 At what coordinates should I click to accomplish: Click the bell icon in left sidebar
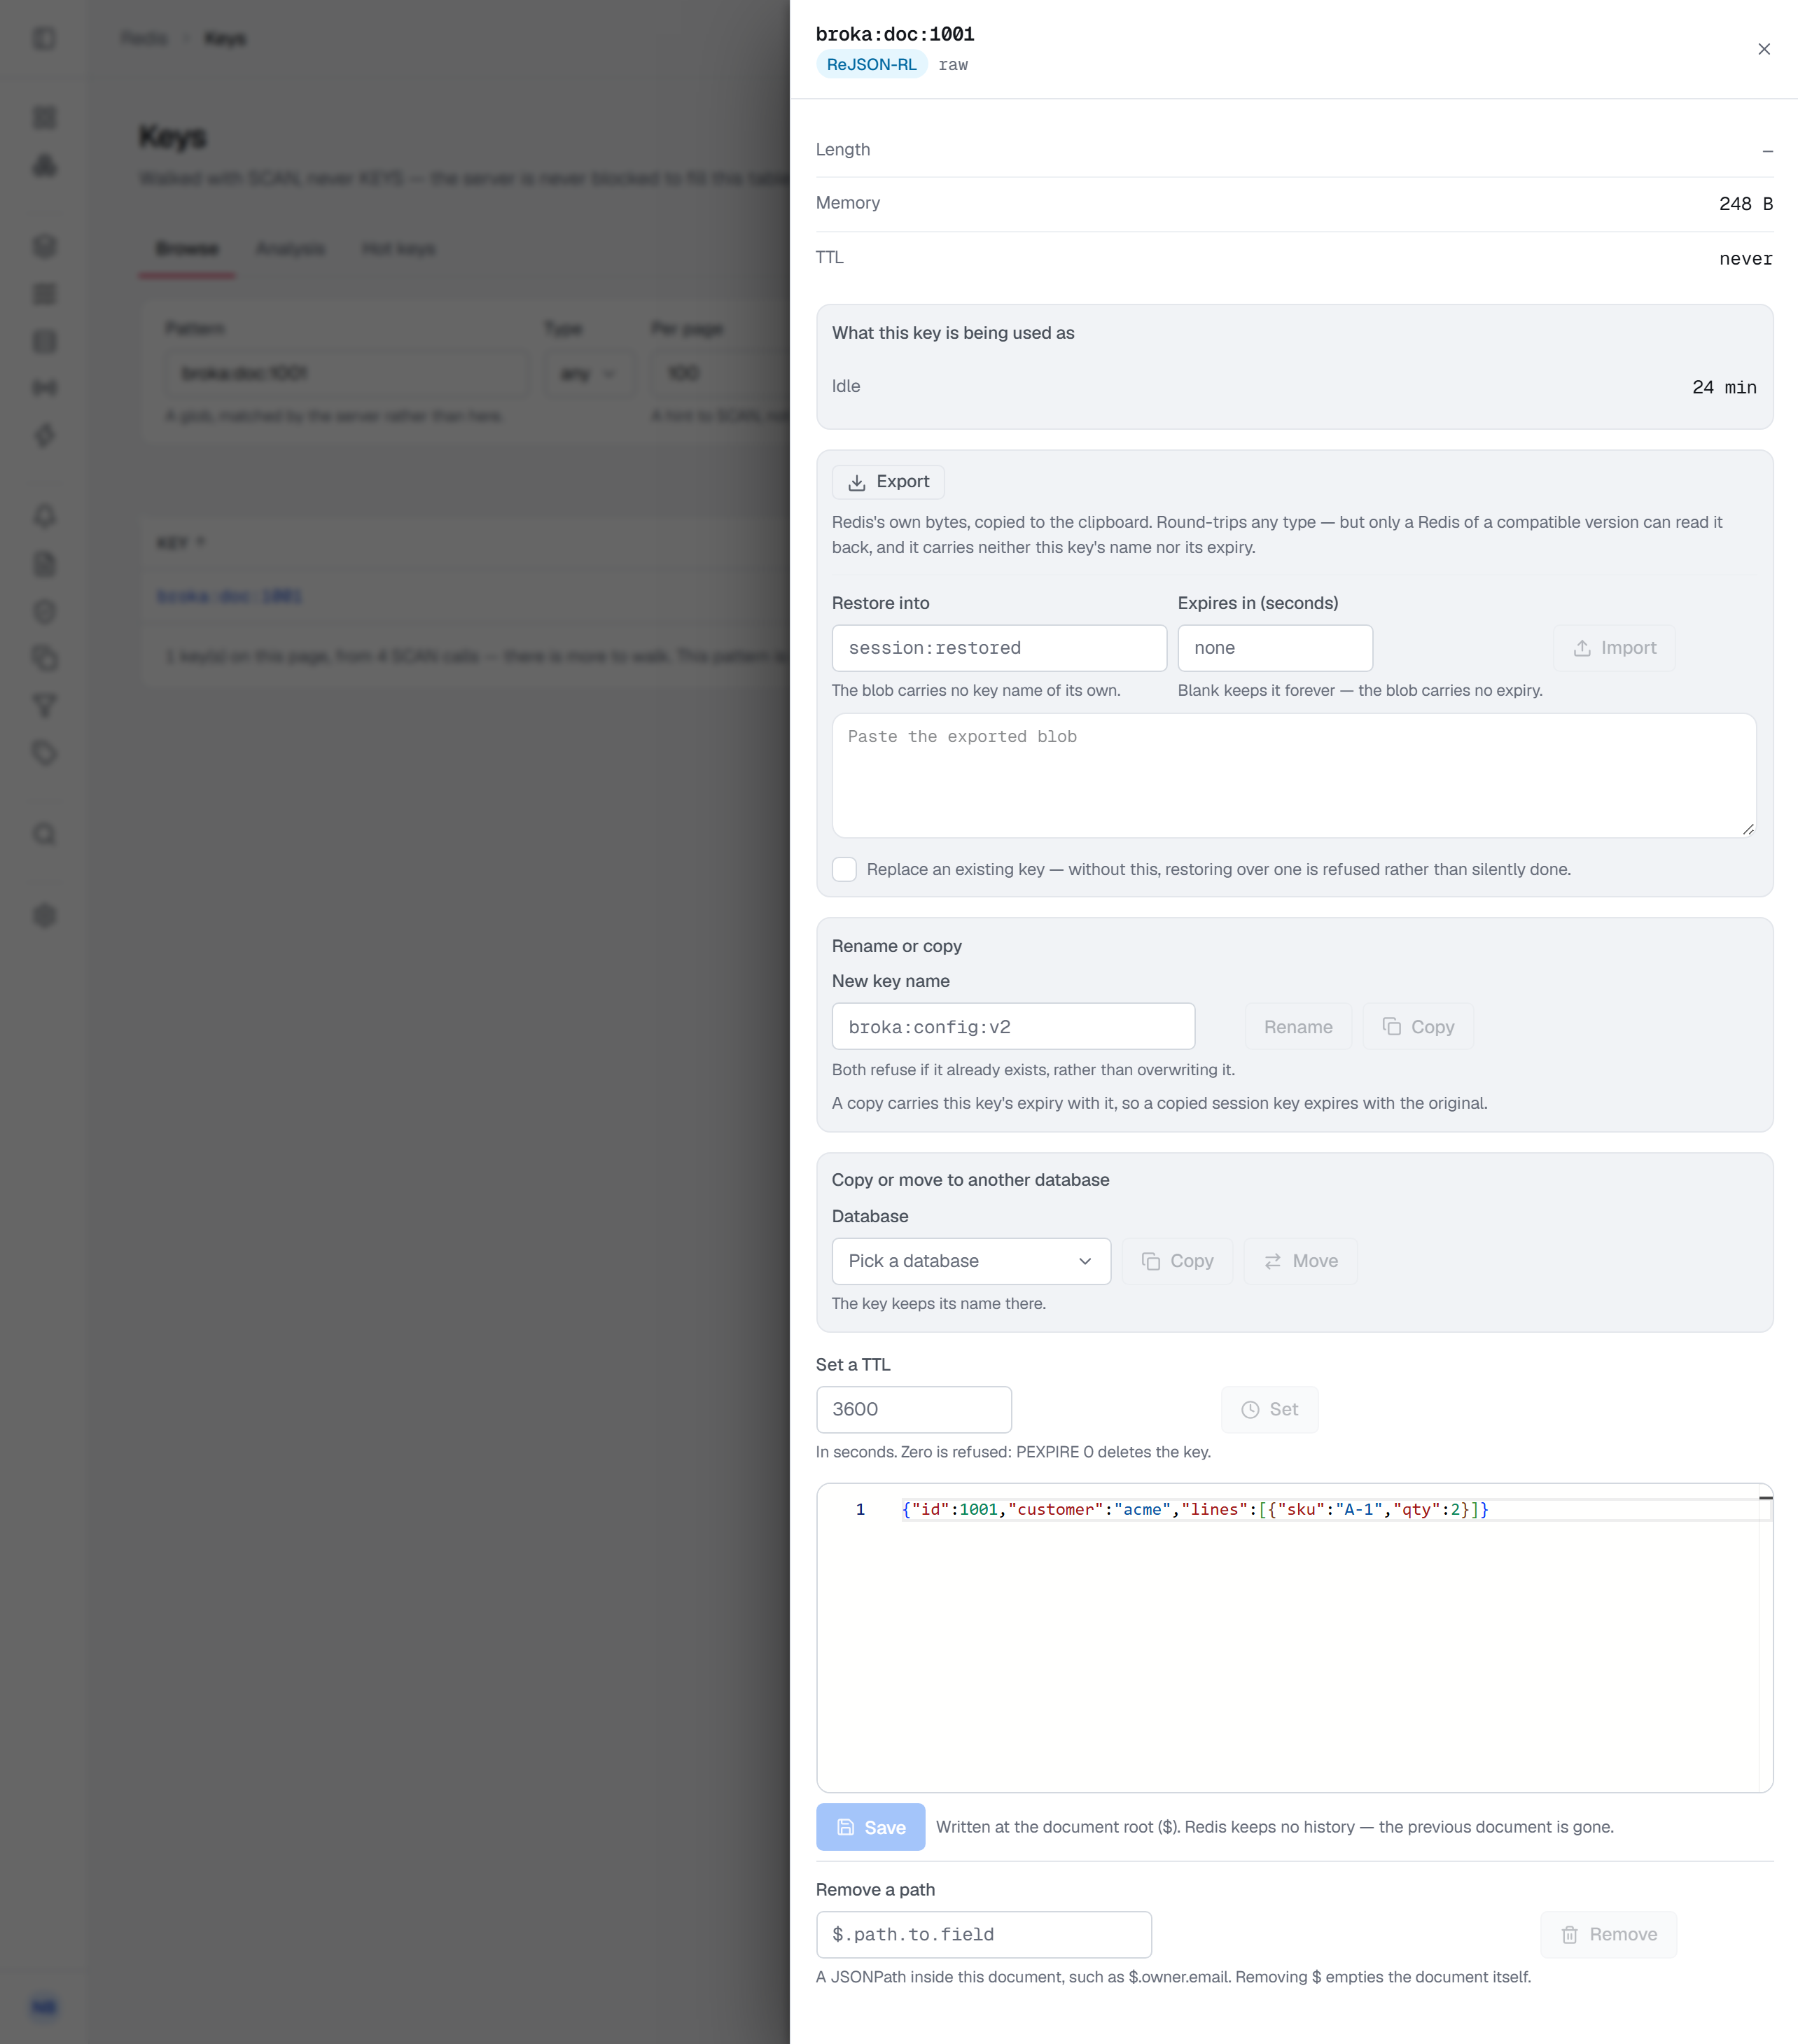point(45,516)
